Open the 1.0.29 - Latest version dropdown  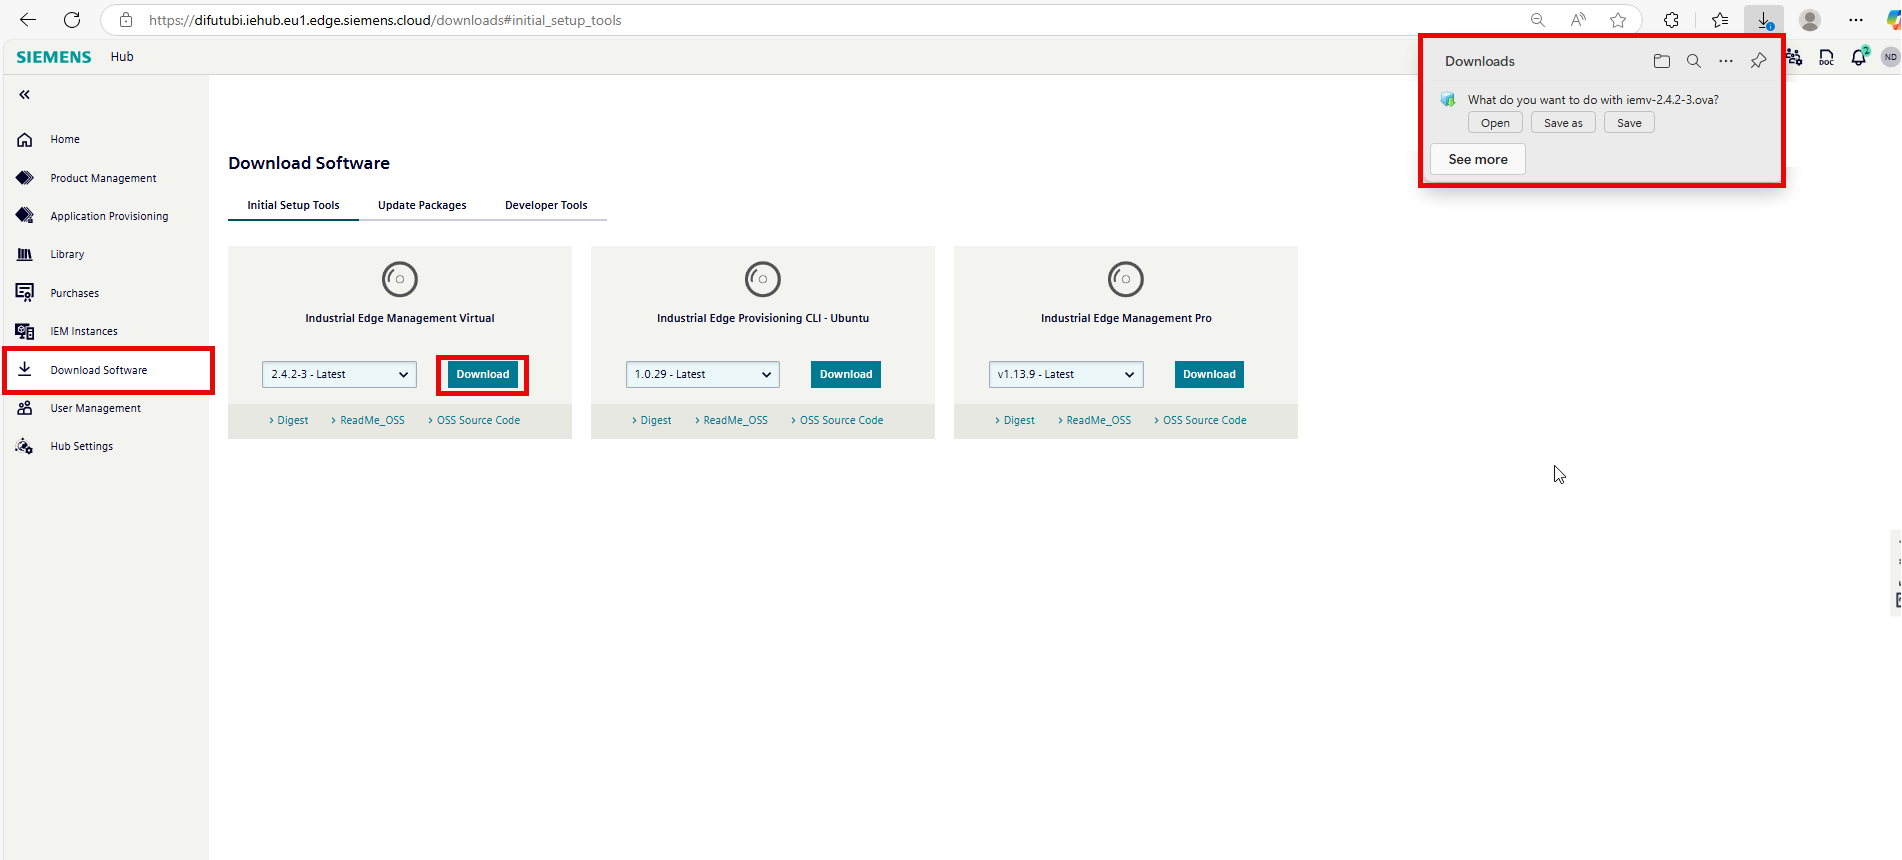point(702,375)
